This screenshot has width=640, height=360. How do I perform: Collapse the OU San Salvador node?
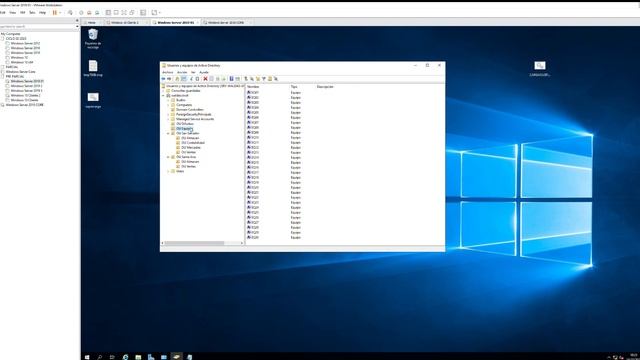168,133
